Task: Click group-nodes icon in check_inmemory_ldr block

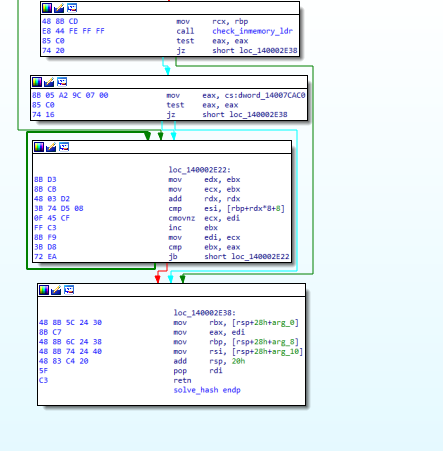Action: coord(72,8)
